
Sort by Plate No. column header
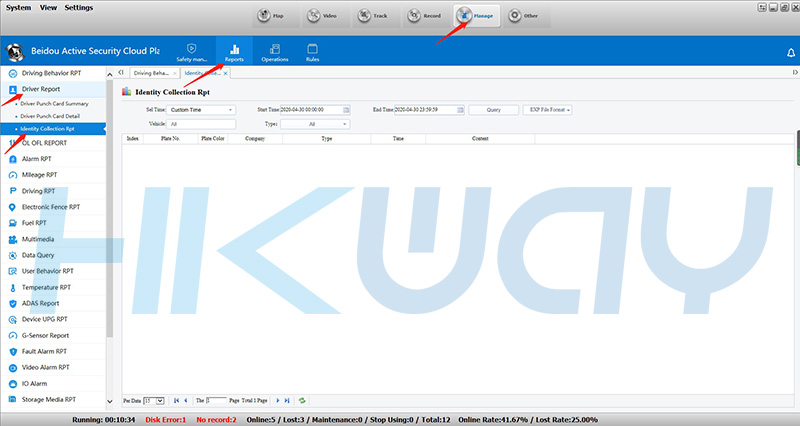pos(170,139)
